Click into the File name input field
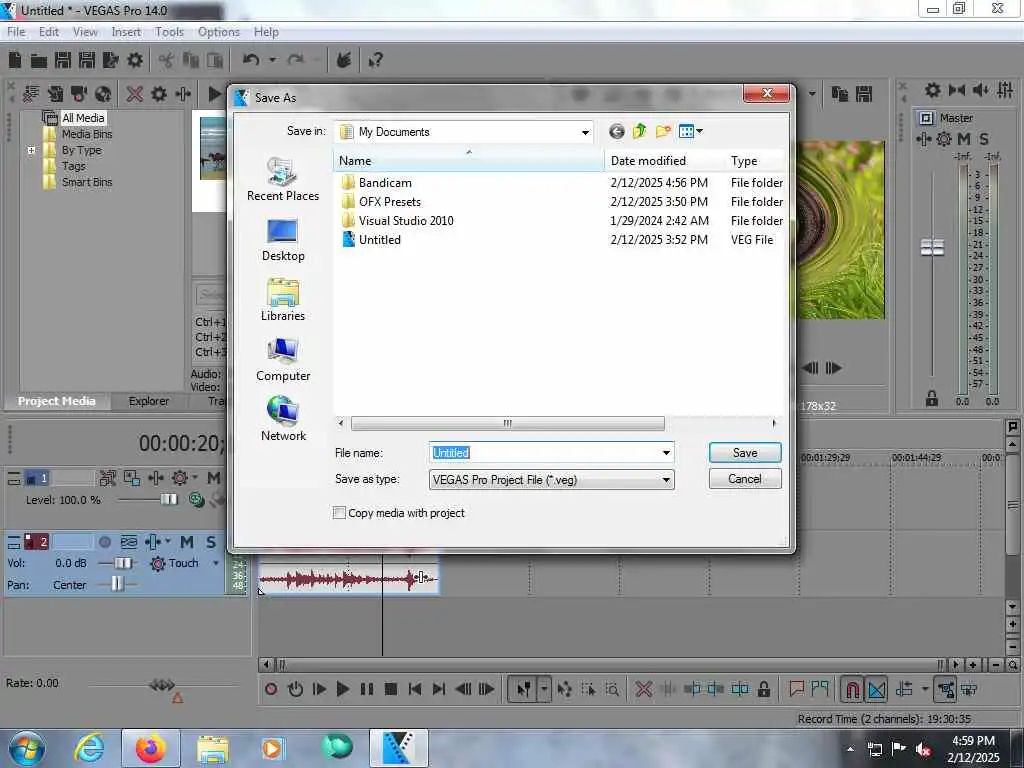Image resolution: width=1024 pixels, height=768 pixels. 545,453
